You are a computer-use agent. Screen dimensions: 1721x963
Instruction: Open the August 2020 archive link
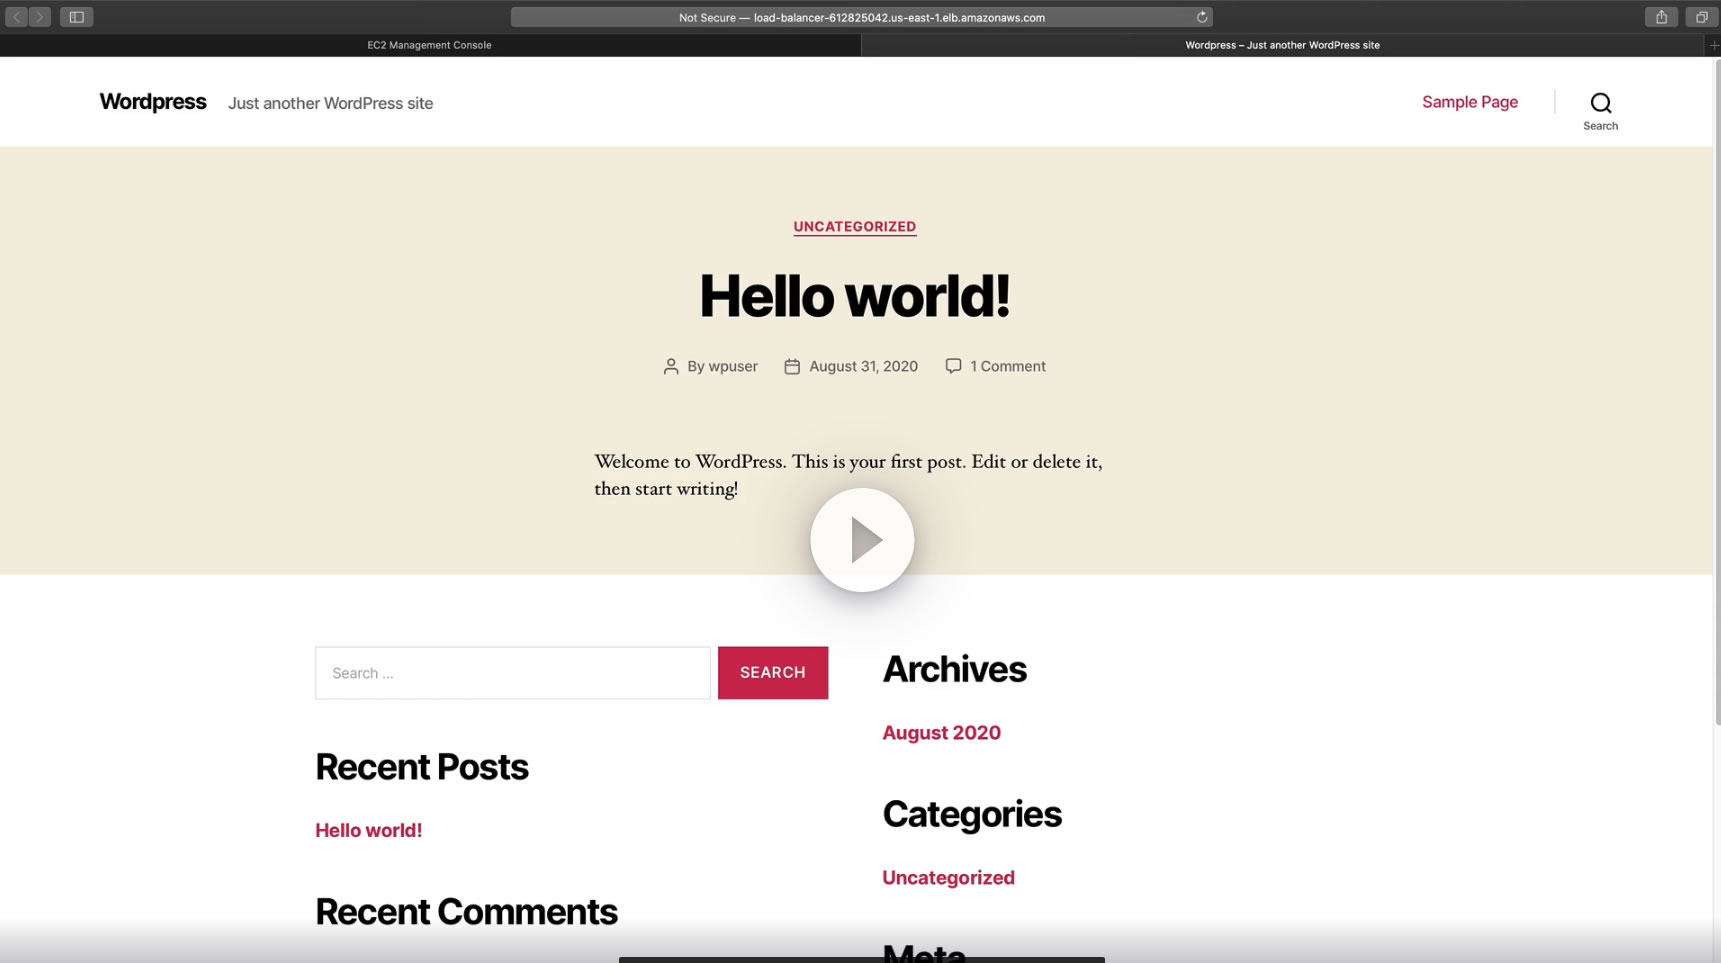(942, 733)
